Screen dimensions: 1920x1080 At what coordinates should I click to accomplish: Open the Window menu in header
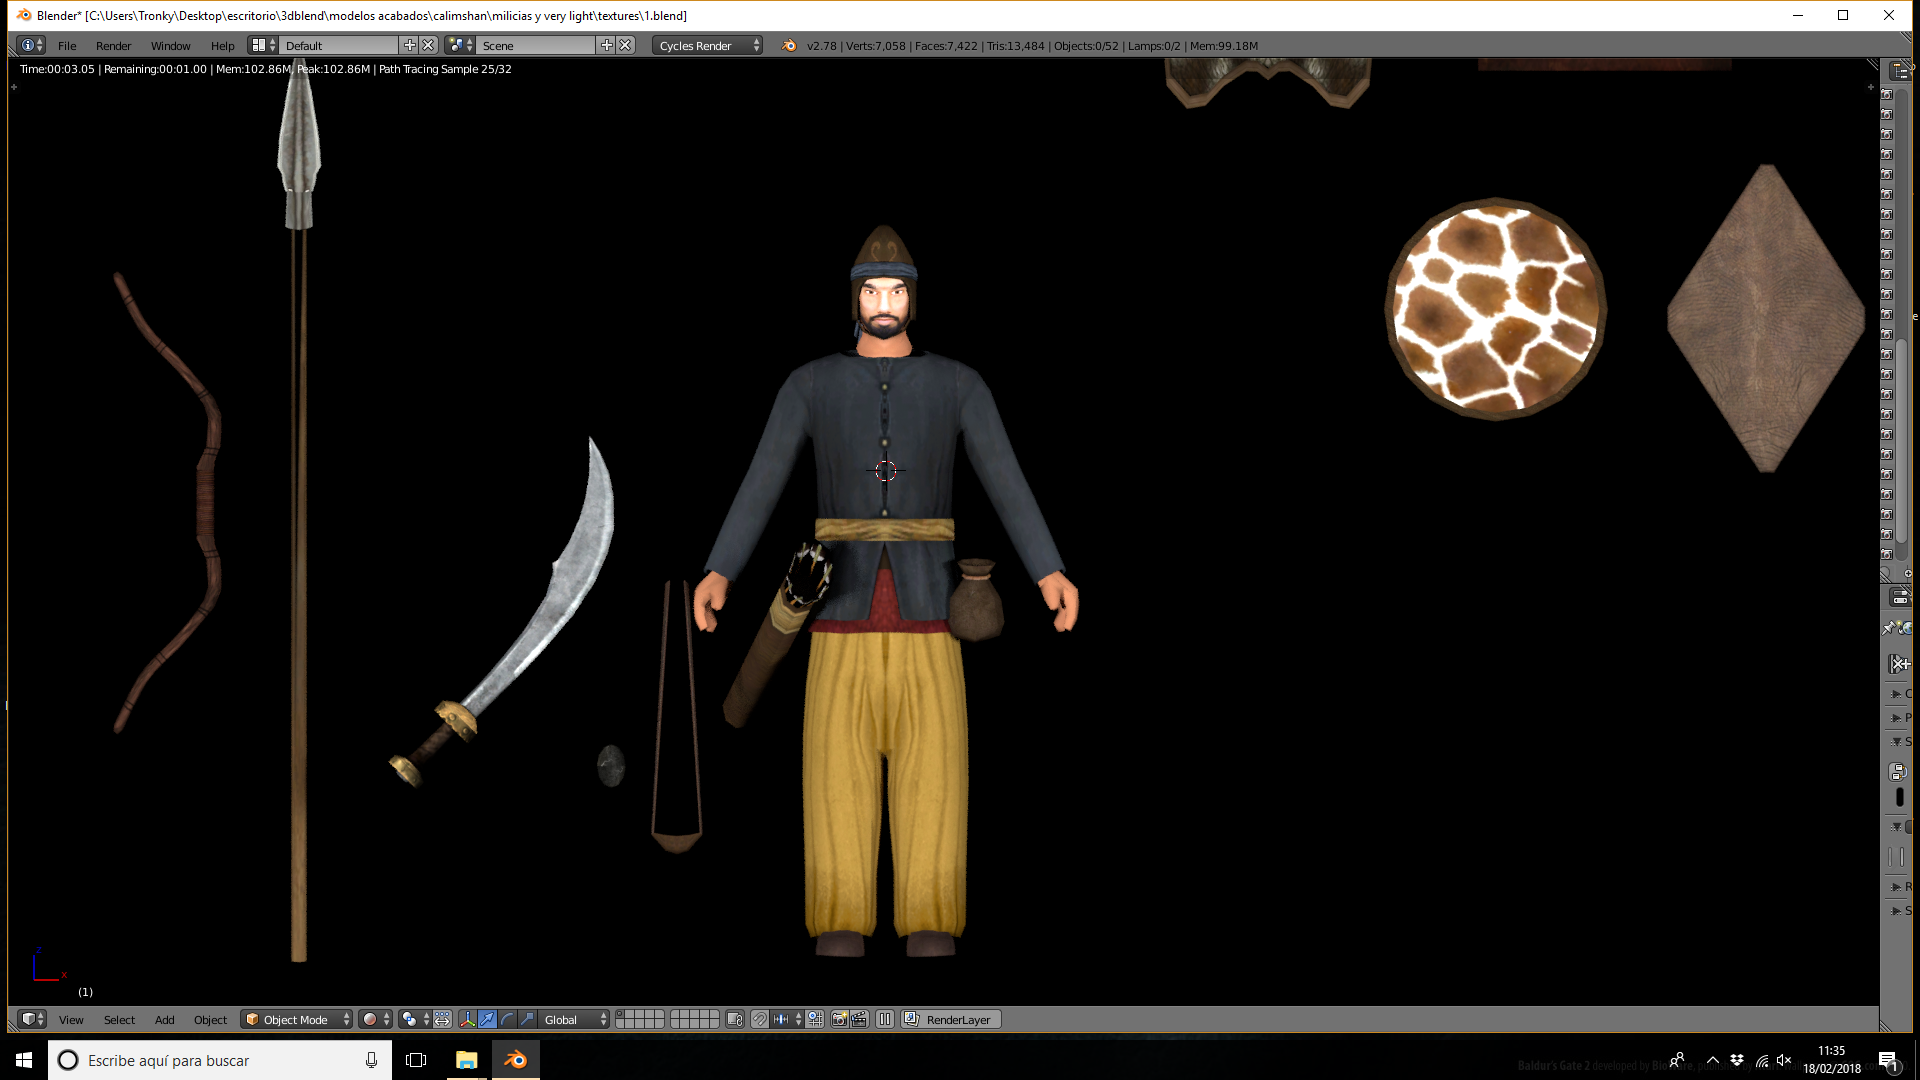pos(170,45)
